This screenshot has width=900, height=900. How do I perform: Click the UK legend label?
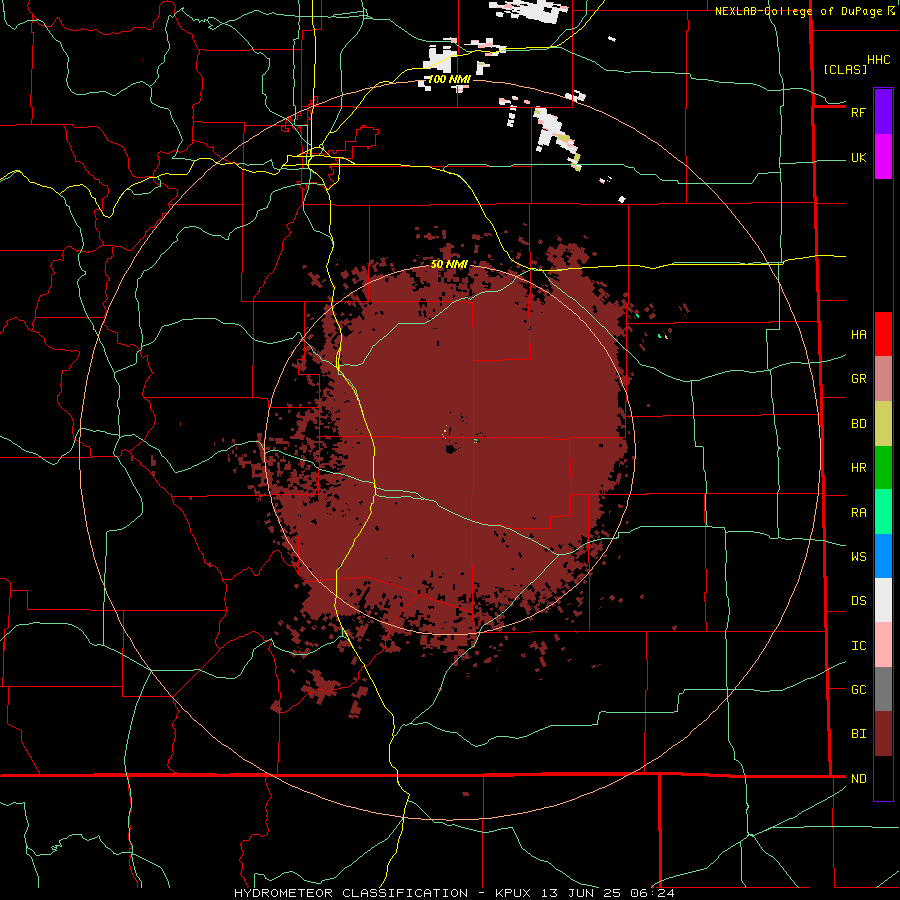point(858,158)
